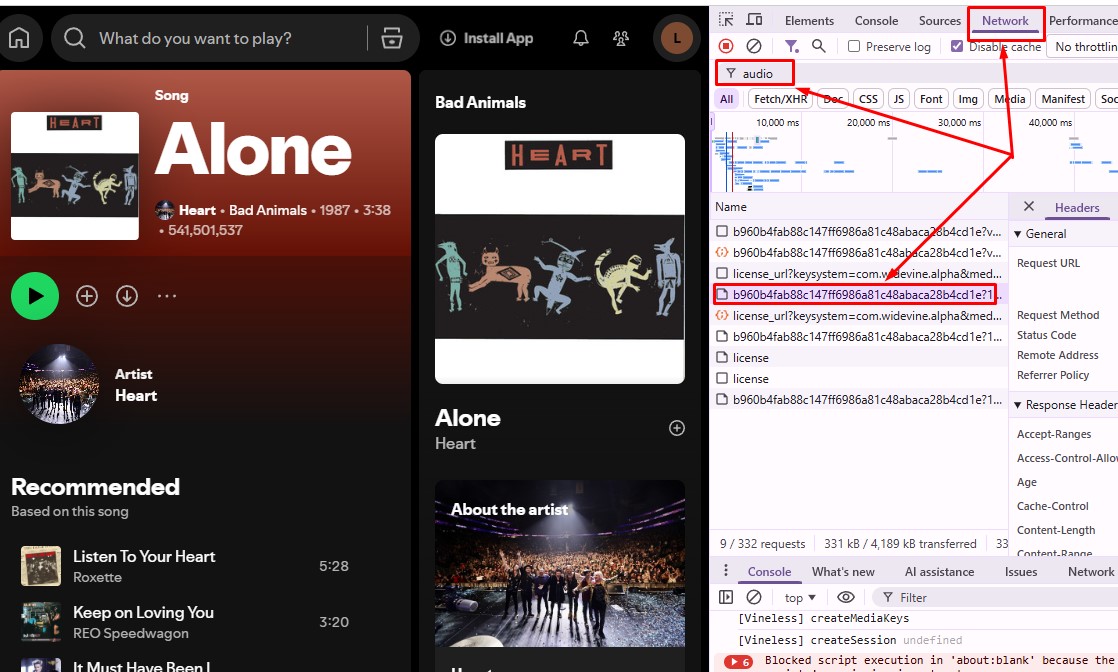The height and width of the screenshot is (672, 1118).
Task: Enable the Preserve log checkbox
Action: pos(853,46)
